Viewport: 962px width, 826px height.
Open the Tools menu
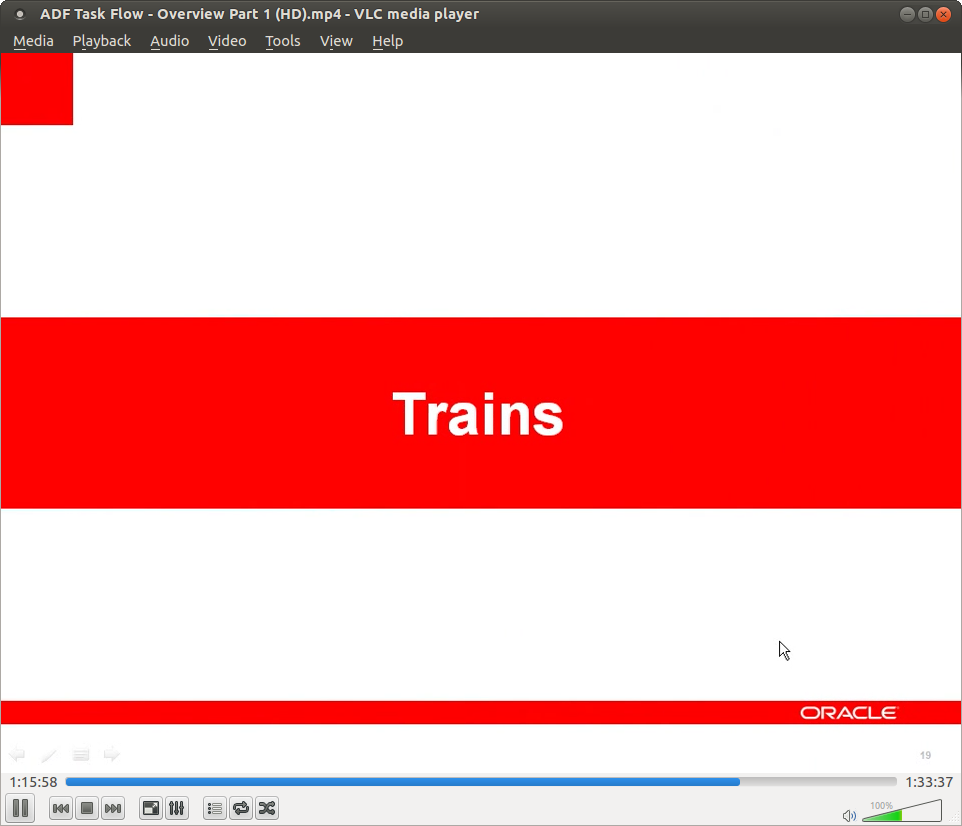(282, 41)
